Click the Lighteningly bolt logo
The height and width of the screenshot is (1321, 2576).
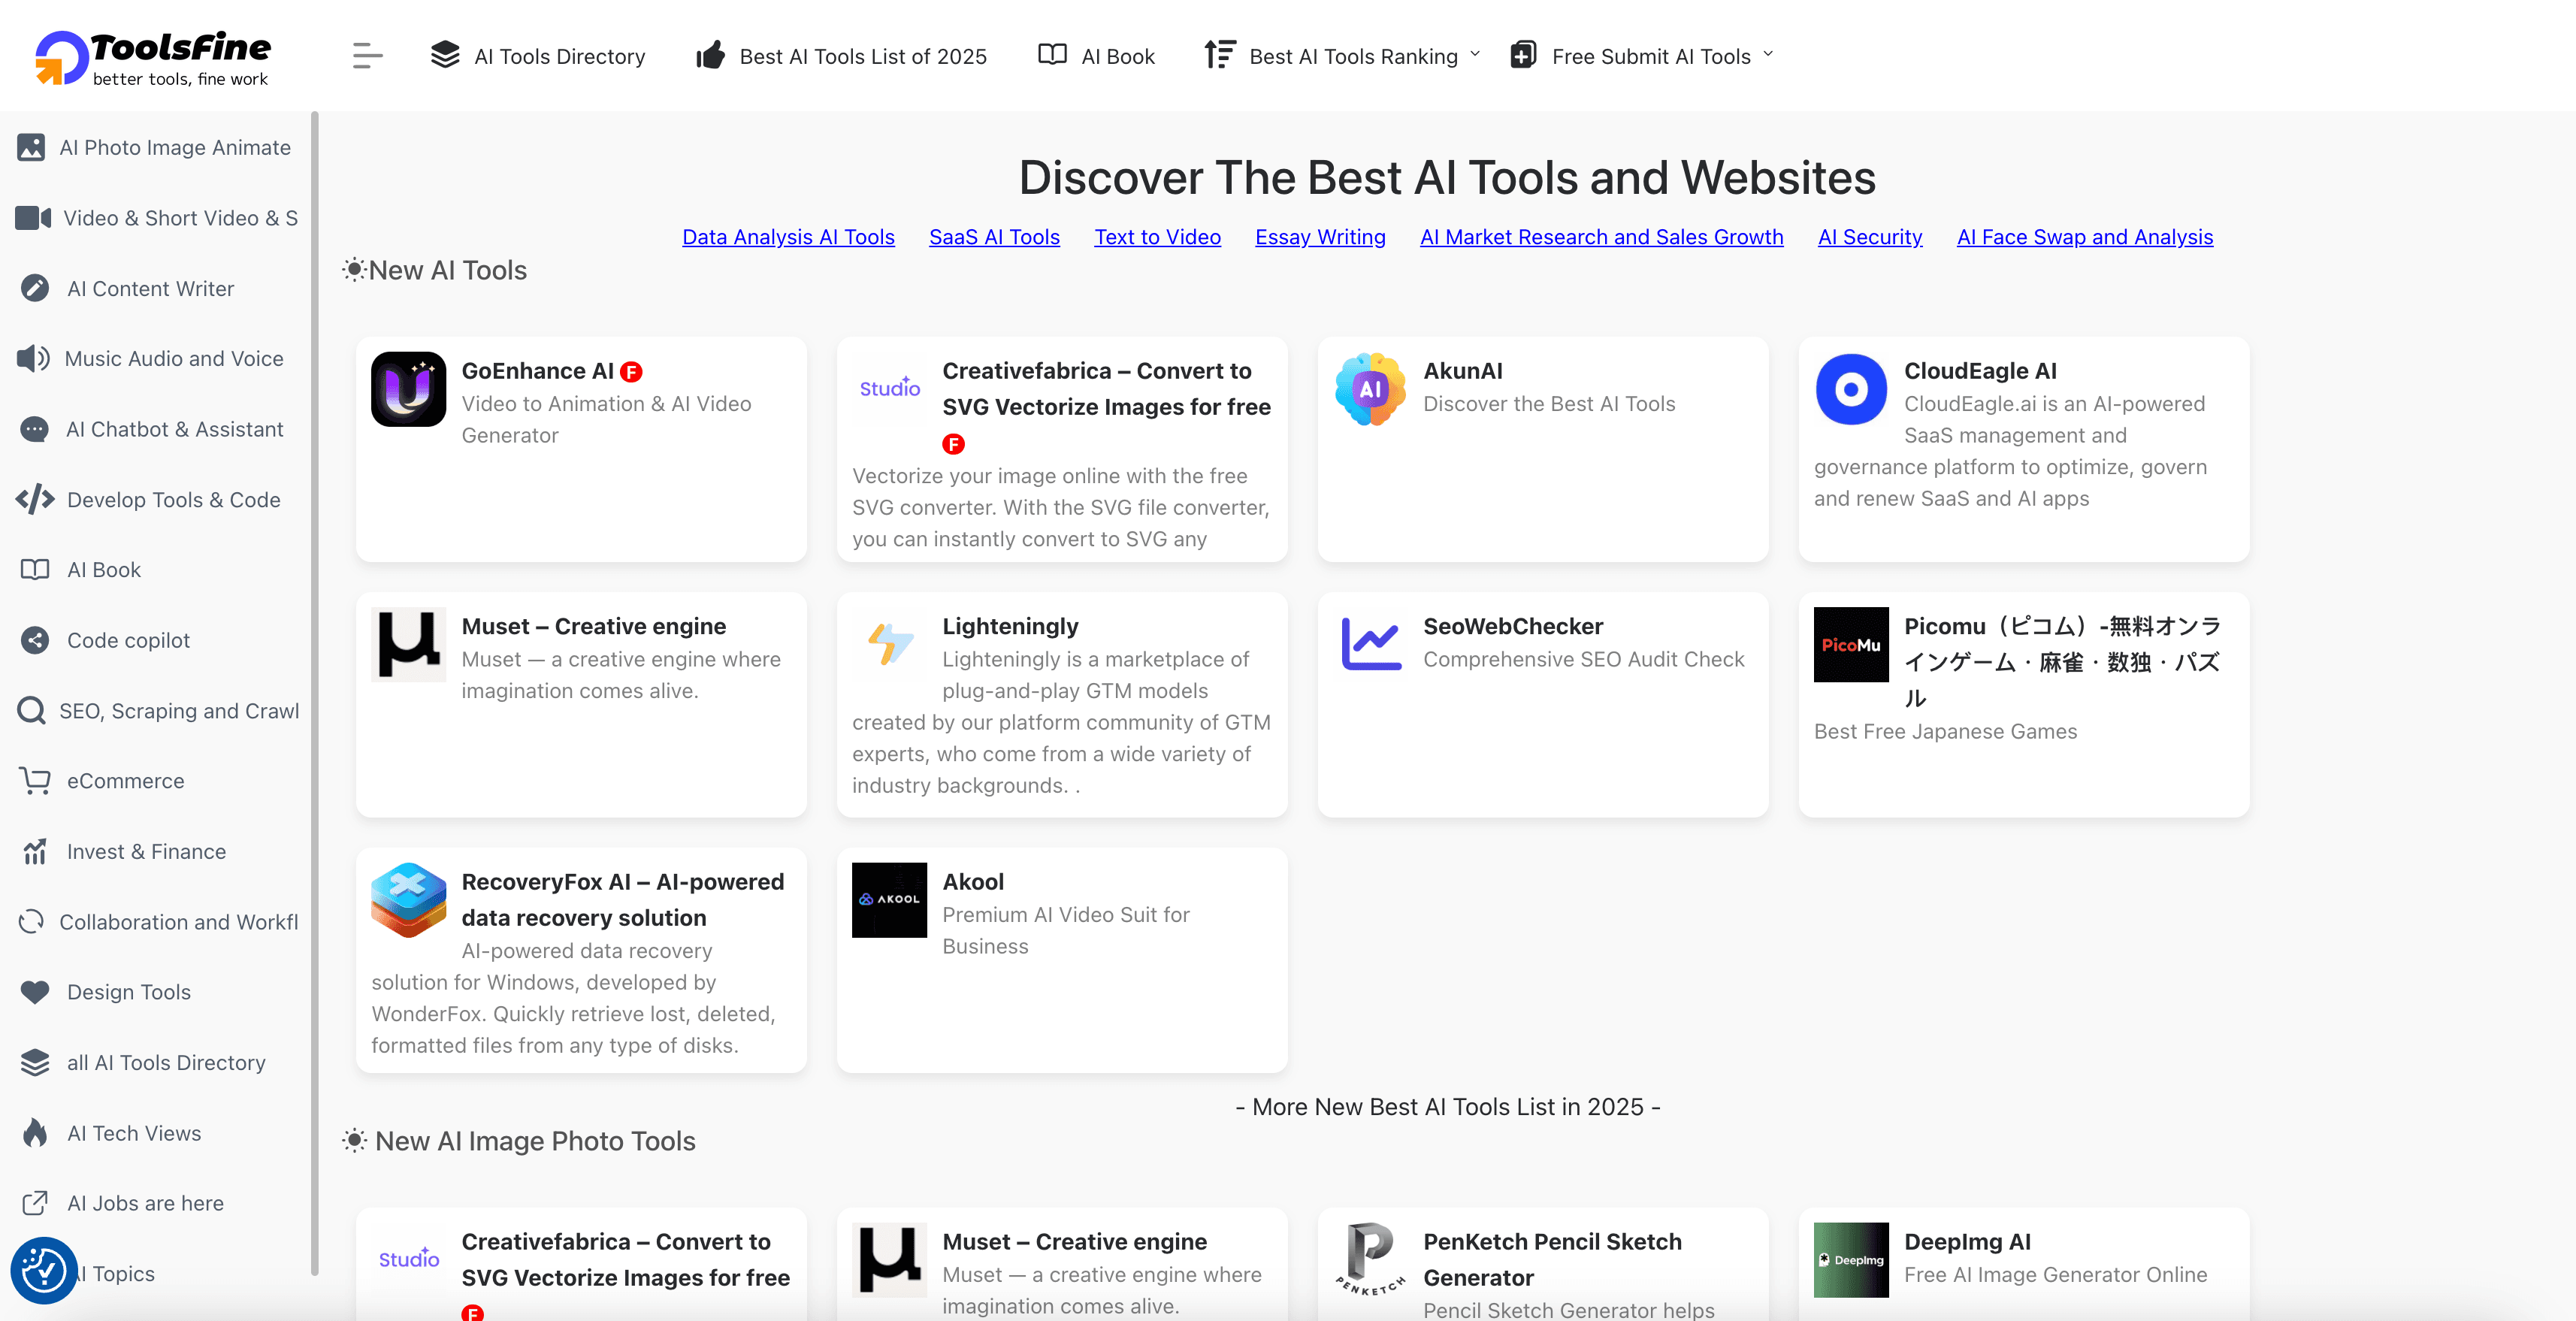pos(889,644)
